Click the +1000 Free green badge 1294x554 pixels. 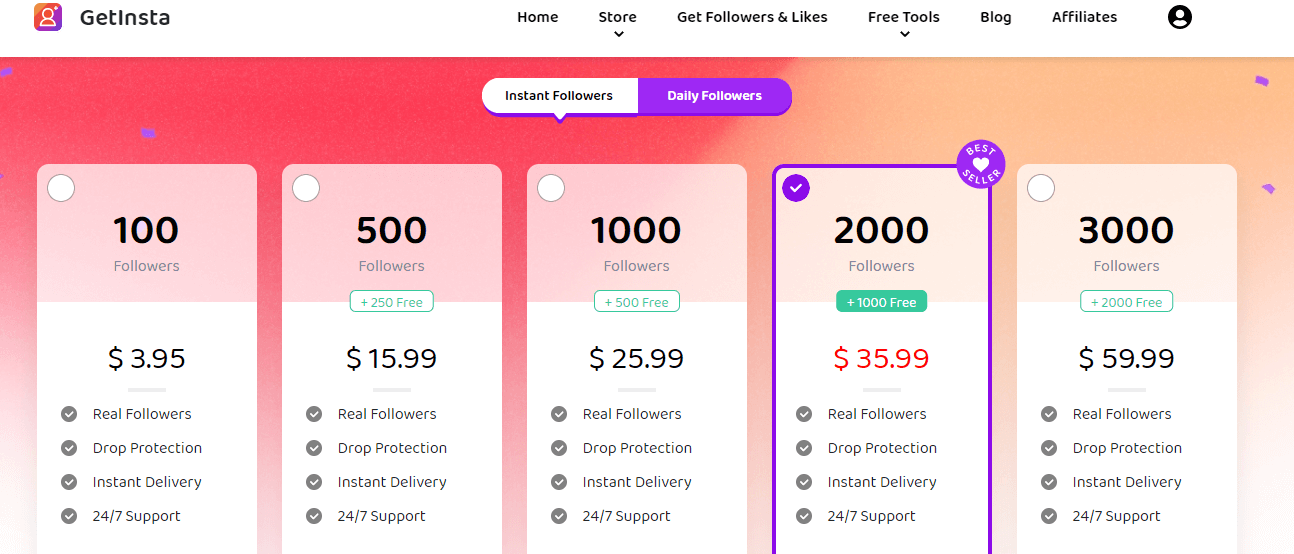881,302
